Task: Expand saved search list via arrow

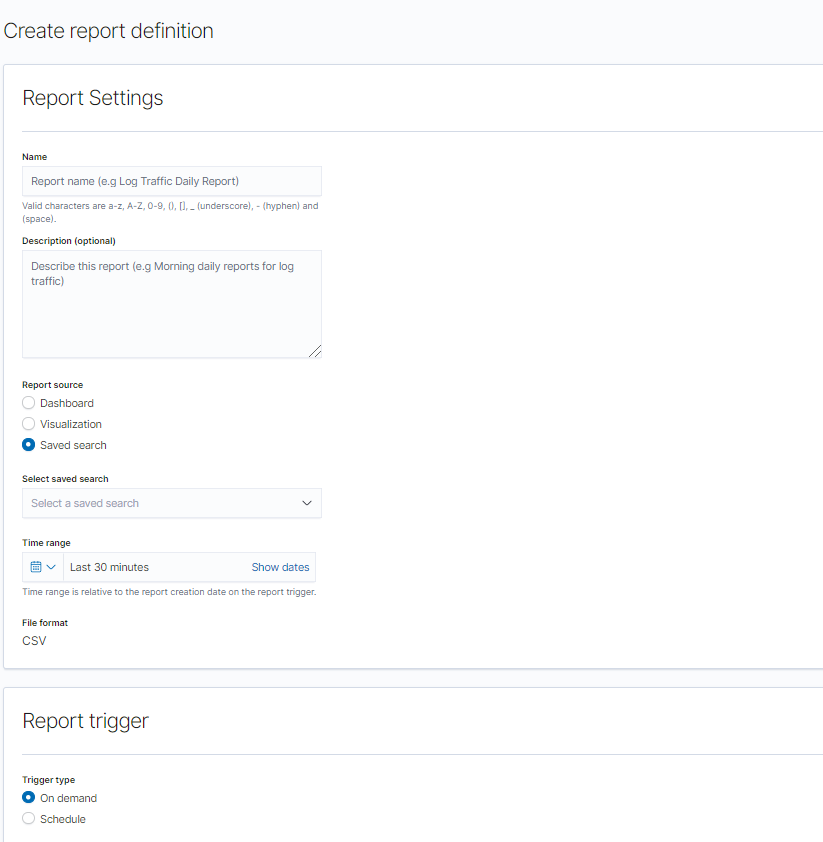Action: tap(307, 503)
